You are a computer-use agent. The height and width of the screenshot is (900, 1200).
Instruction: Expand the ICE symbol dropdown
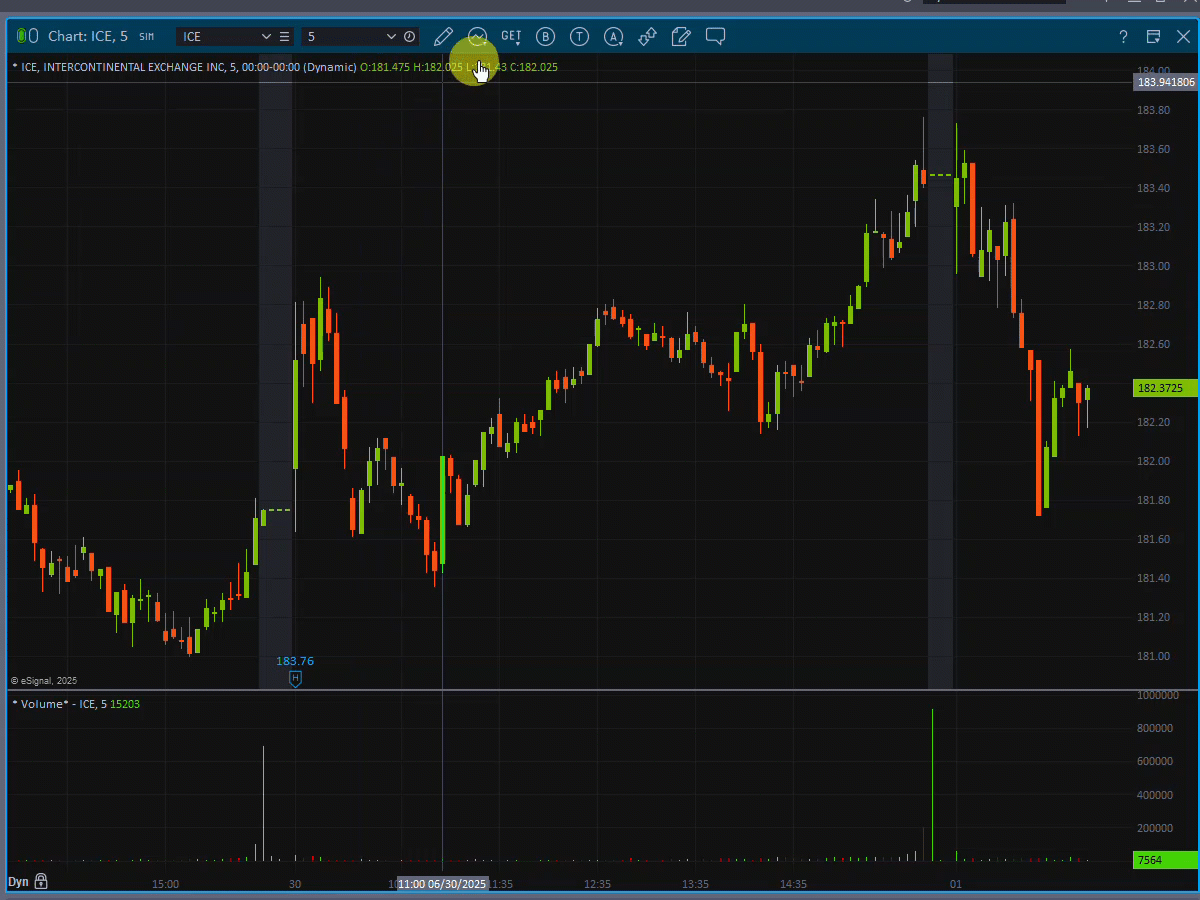pyautogui.click(x=266, y=36)
